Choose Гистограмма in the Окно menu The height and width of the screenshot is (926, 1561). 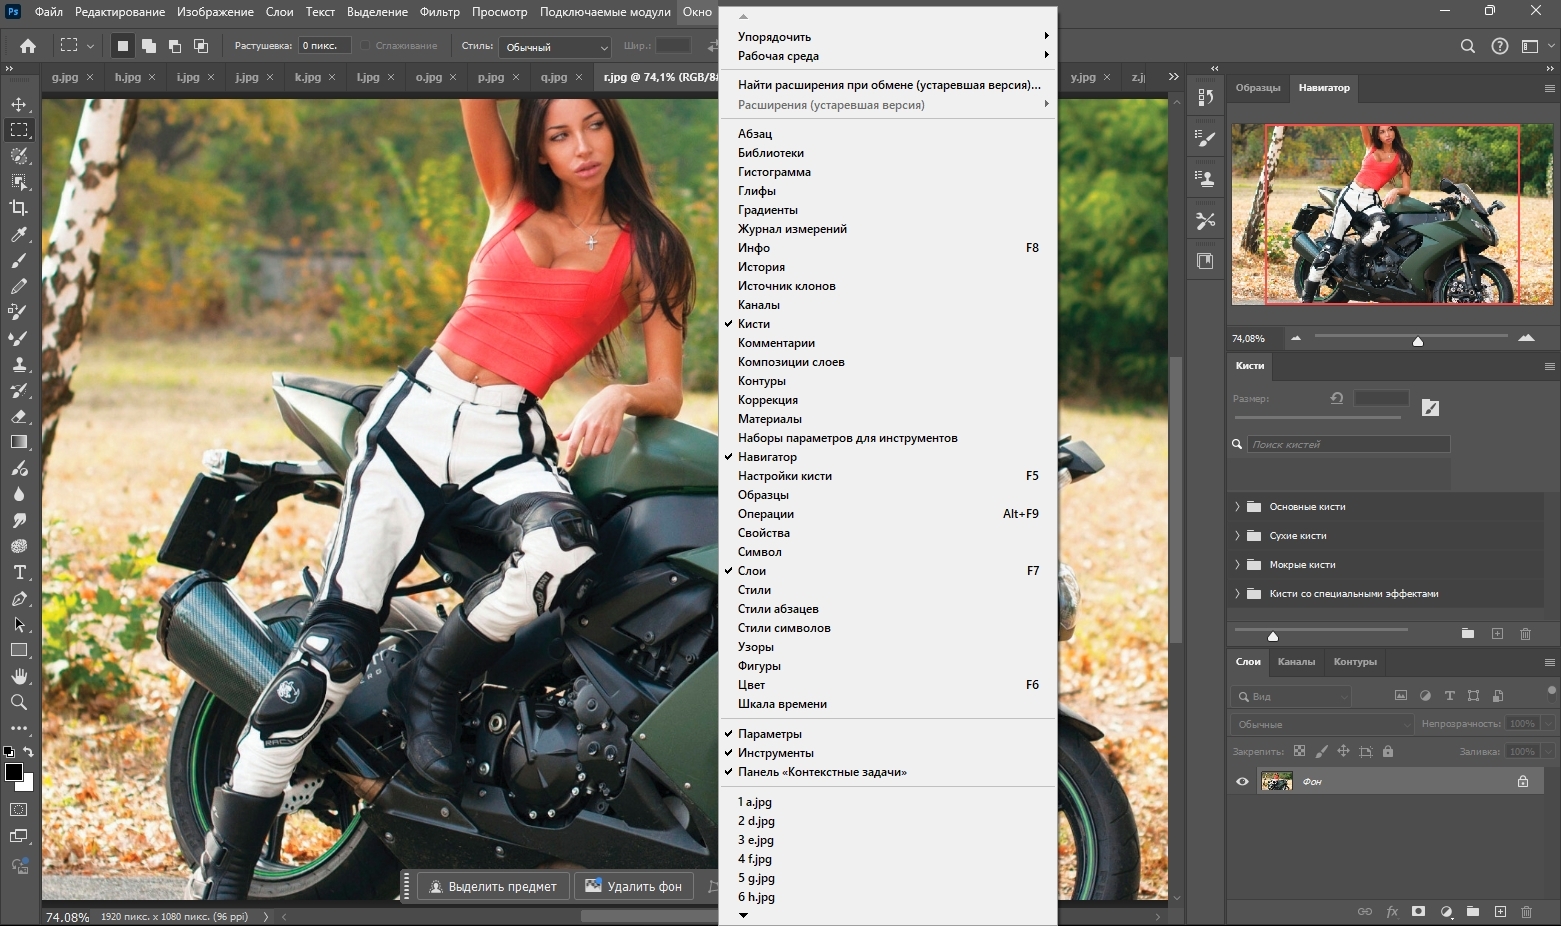tap(888, 172)
